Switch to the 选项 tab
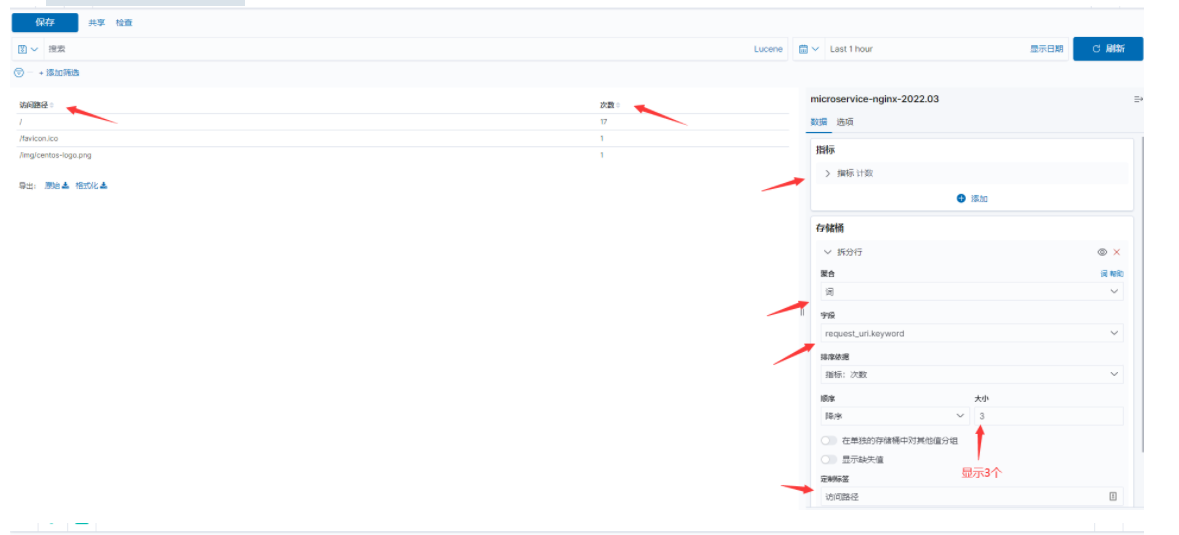This screenshot has width=1179, height=535. tap(845, 122)
